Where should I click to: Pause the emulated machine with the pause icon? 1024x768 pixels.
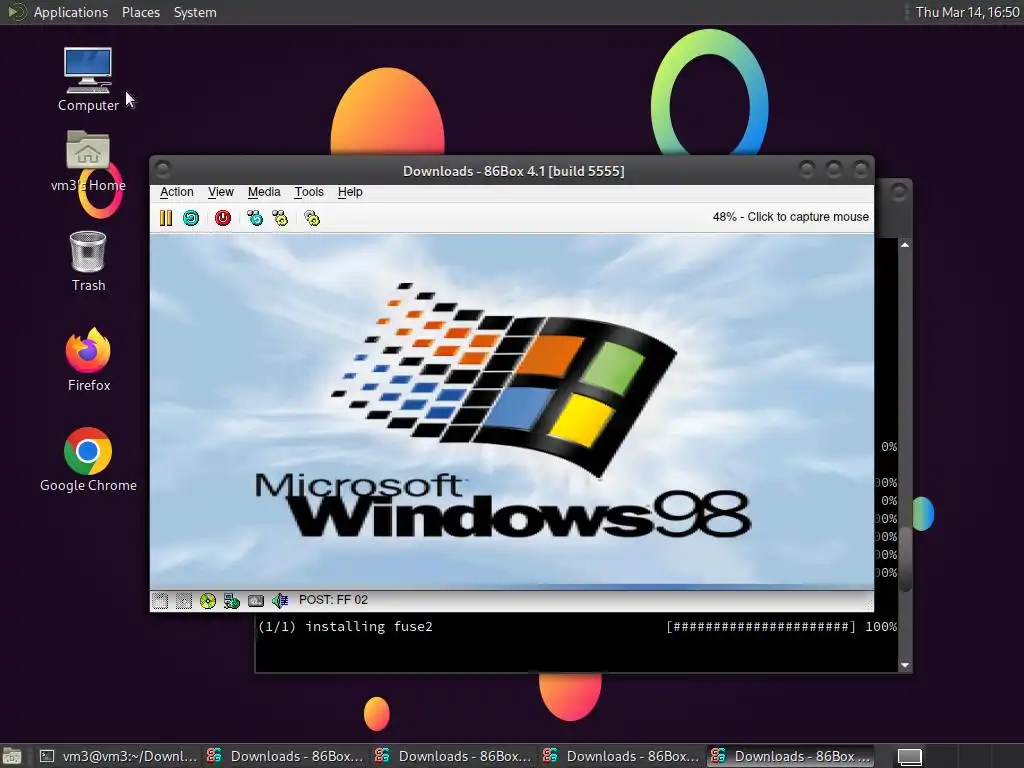[166, 218]
